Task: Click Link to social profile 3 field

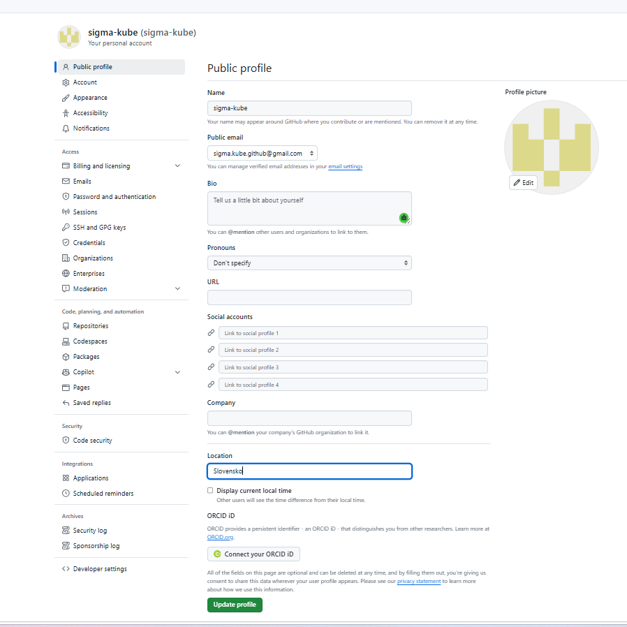Action: (x=353, y=367)
